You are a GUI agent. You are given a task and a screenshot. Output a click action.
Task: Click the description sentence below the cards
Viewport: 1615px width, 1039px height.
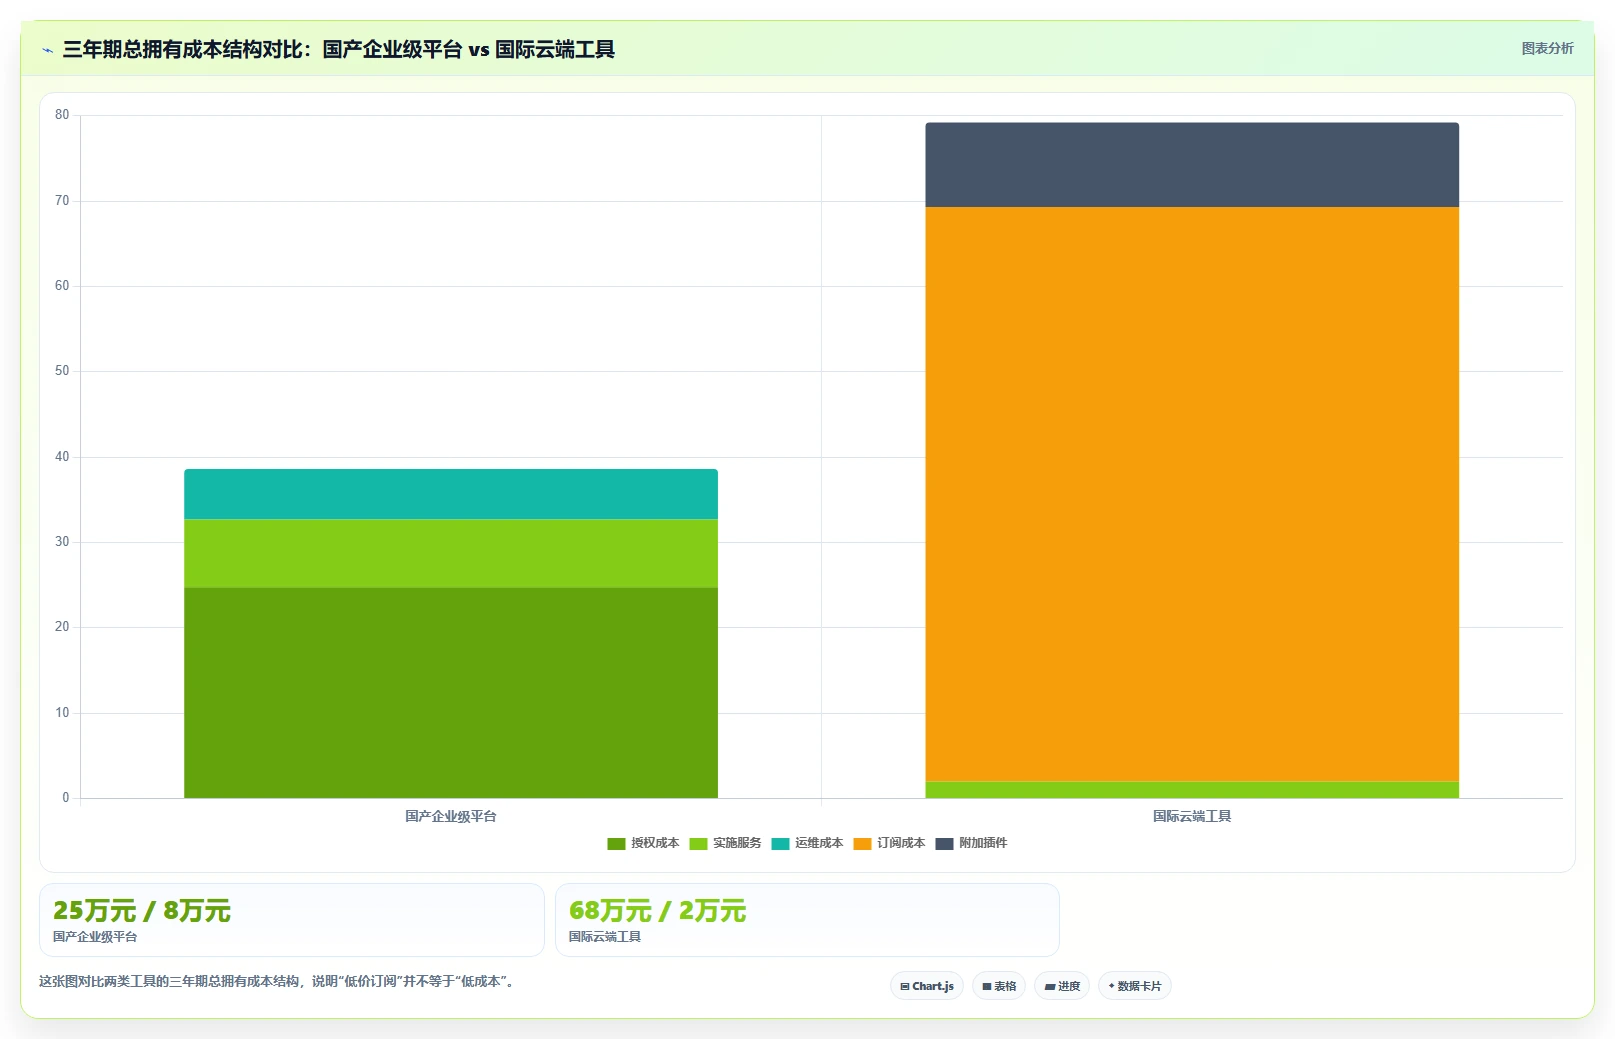coord(277,981)
